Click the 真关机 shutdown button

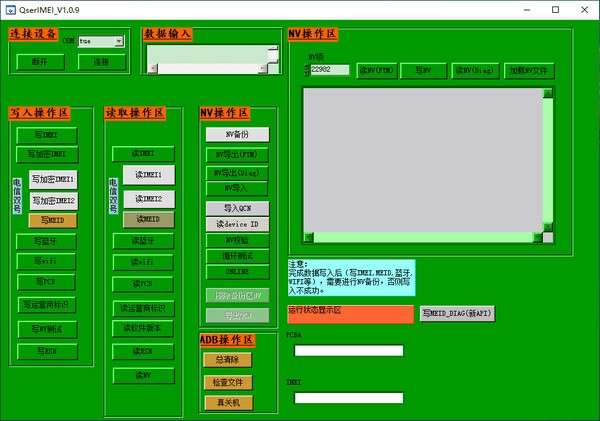(x=228, y=403)
